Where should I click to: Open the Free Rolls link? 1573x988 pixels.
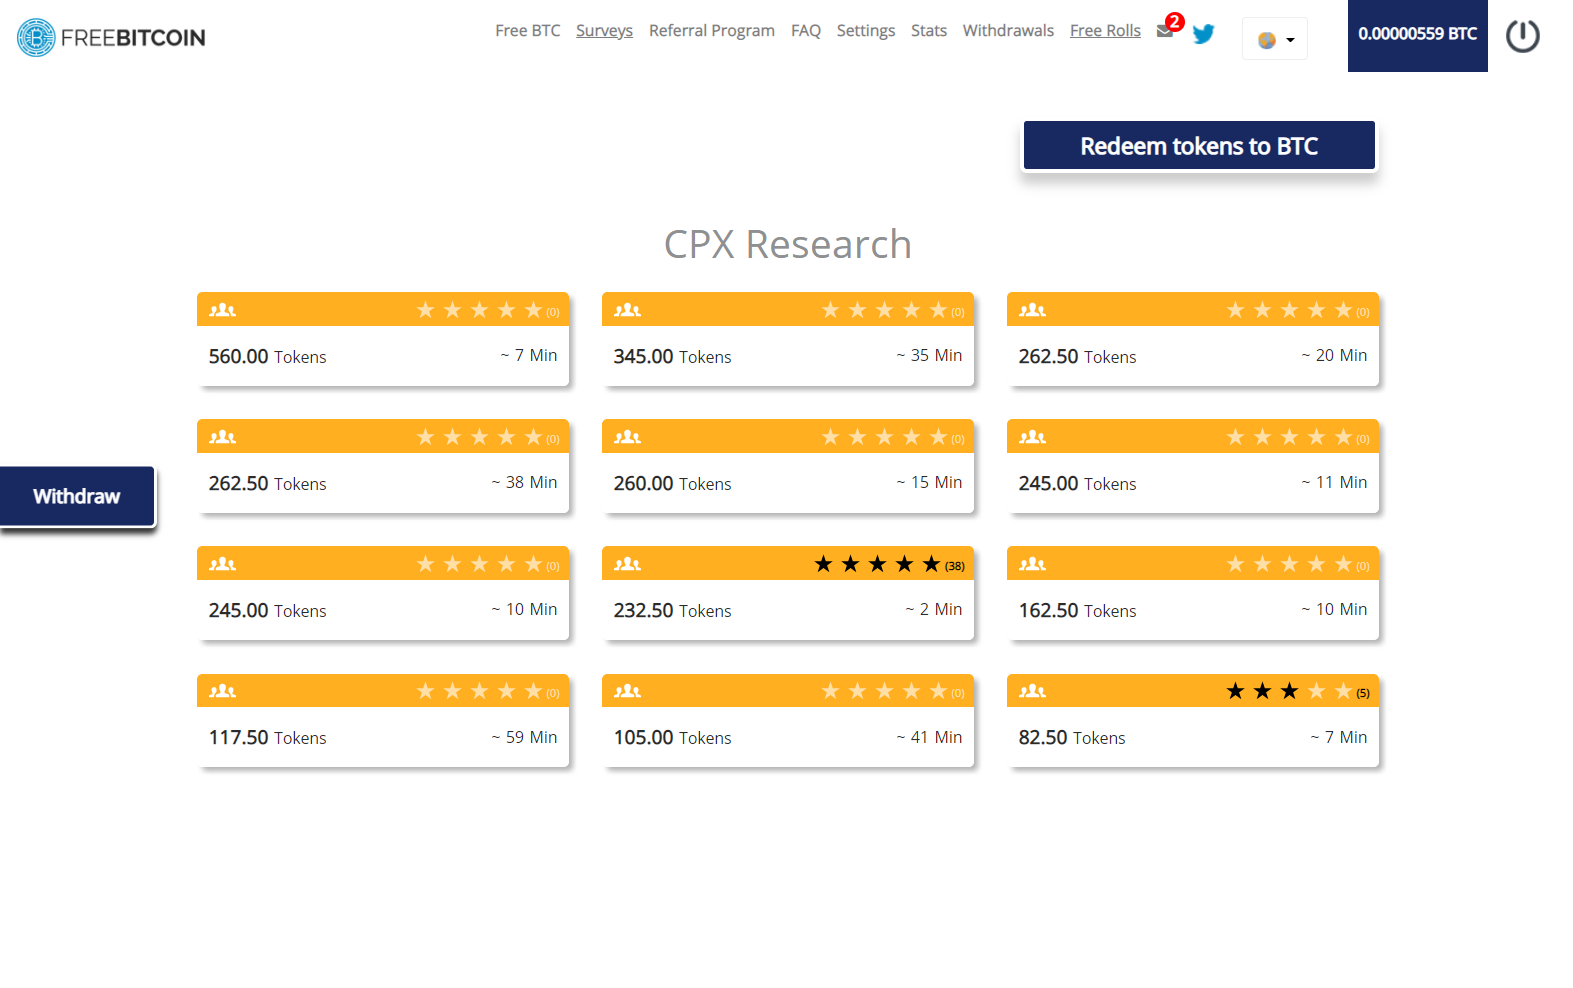[1105, 31]
